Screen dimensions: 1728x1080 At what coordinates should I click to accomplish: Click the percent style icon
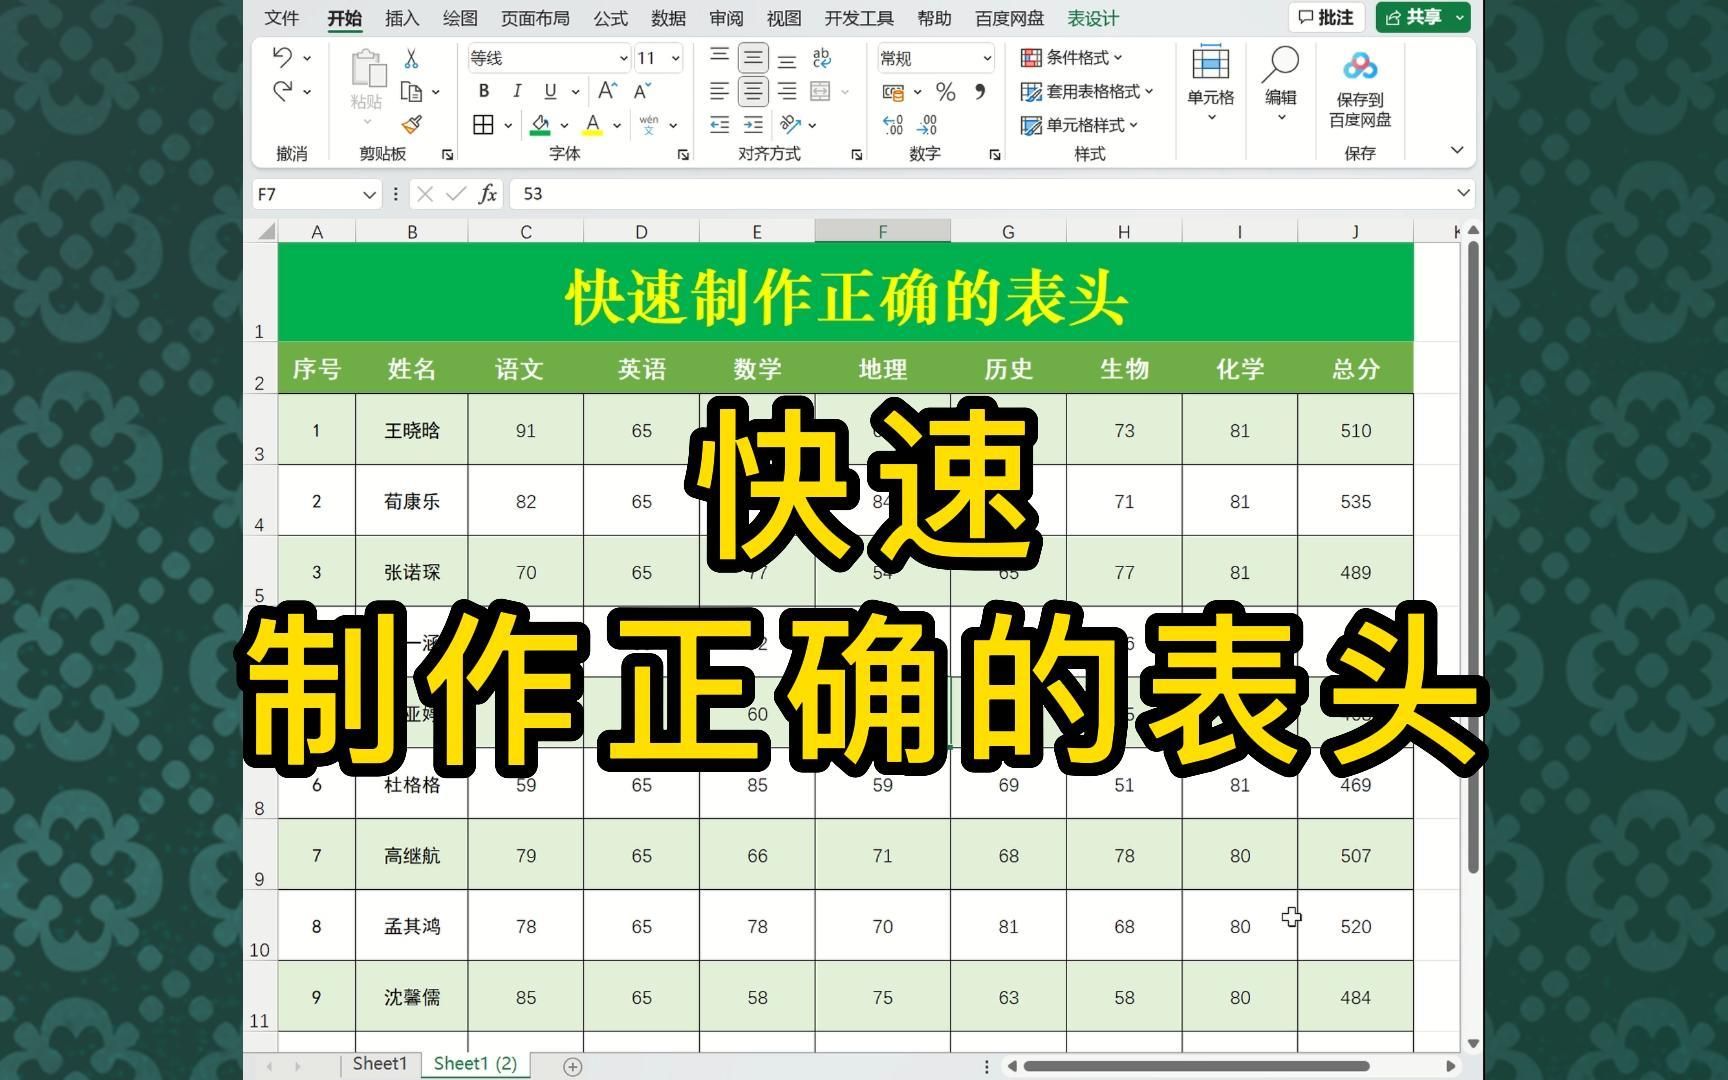[x=944, y=92]
